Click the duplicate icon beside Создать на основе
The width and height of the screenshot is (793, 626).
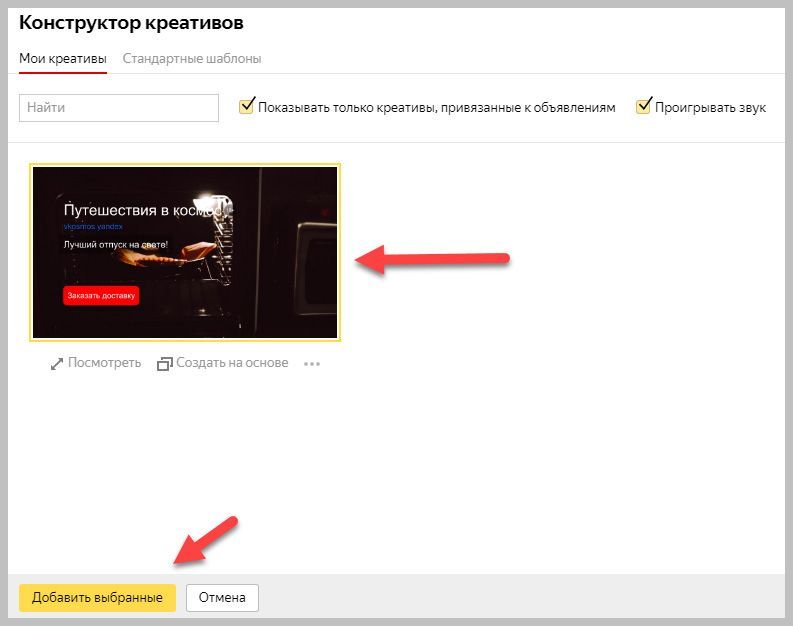(165, 364)
